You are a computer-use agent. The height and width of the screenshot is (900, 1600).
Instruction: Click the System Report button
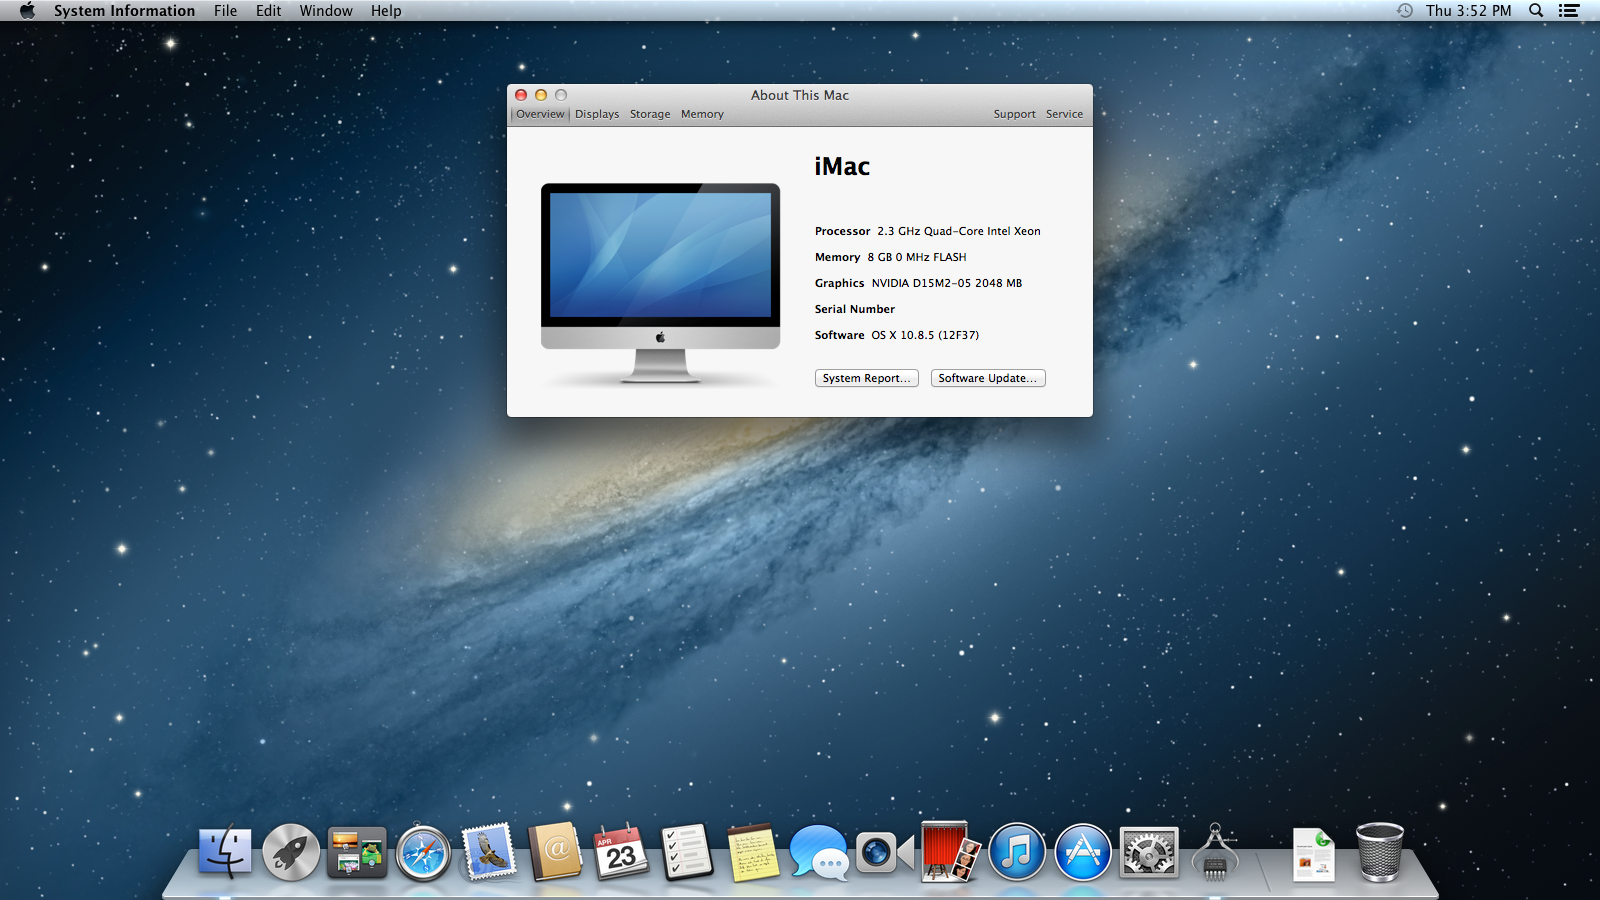(866, 378)
